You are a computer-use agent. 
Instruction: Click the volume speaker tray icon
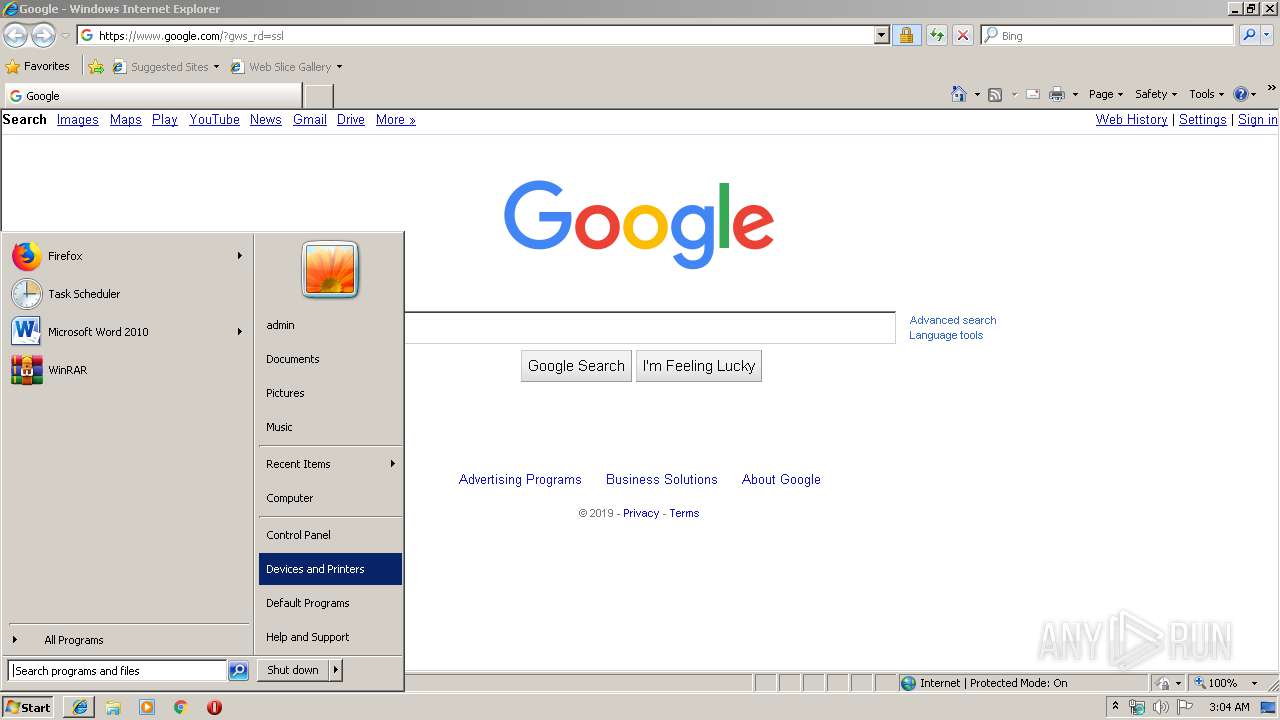pyautogui.click(x=1161, y=707)
